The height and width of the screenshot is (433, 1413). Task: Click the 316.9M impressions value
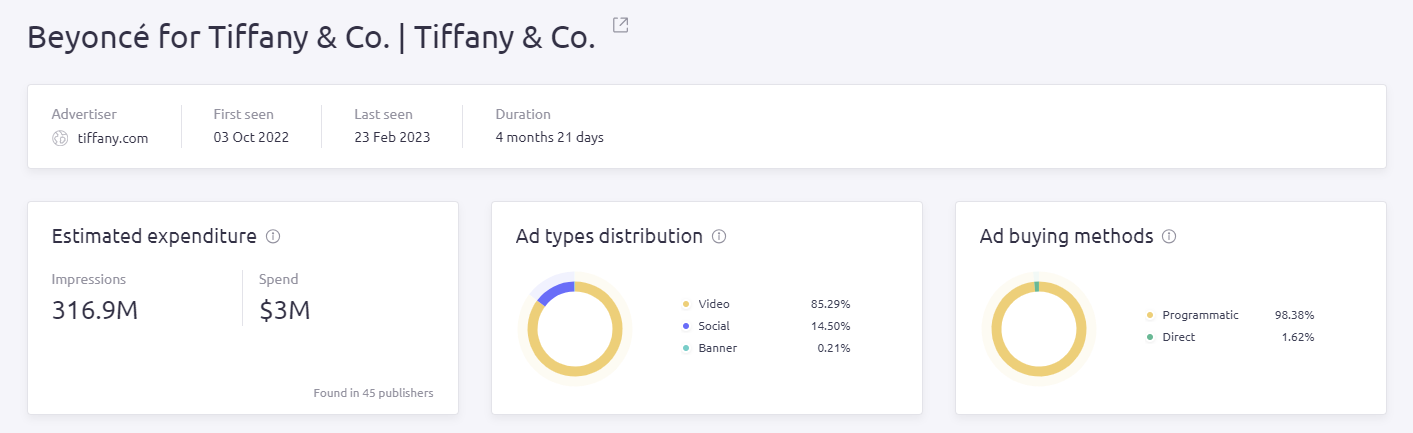pos(94,311)
